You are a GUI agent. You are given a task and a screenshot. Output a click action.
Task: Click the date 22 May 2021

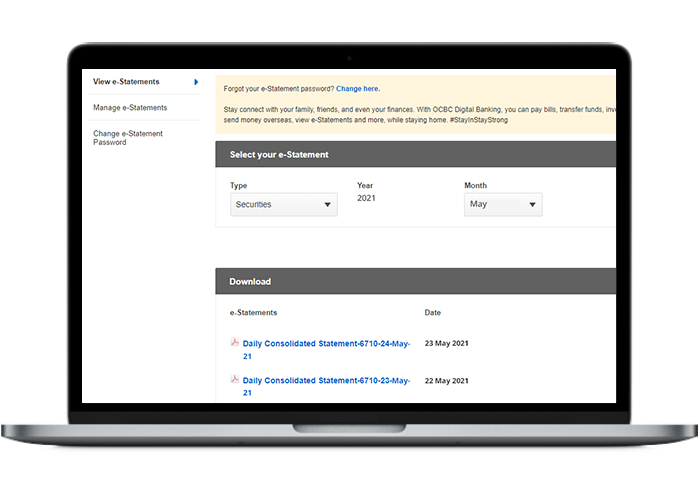click(x=446, y=381)
